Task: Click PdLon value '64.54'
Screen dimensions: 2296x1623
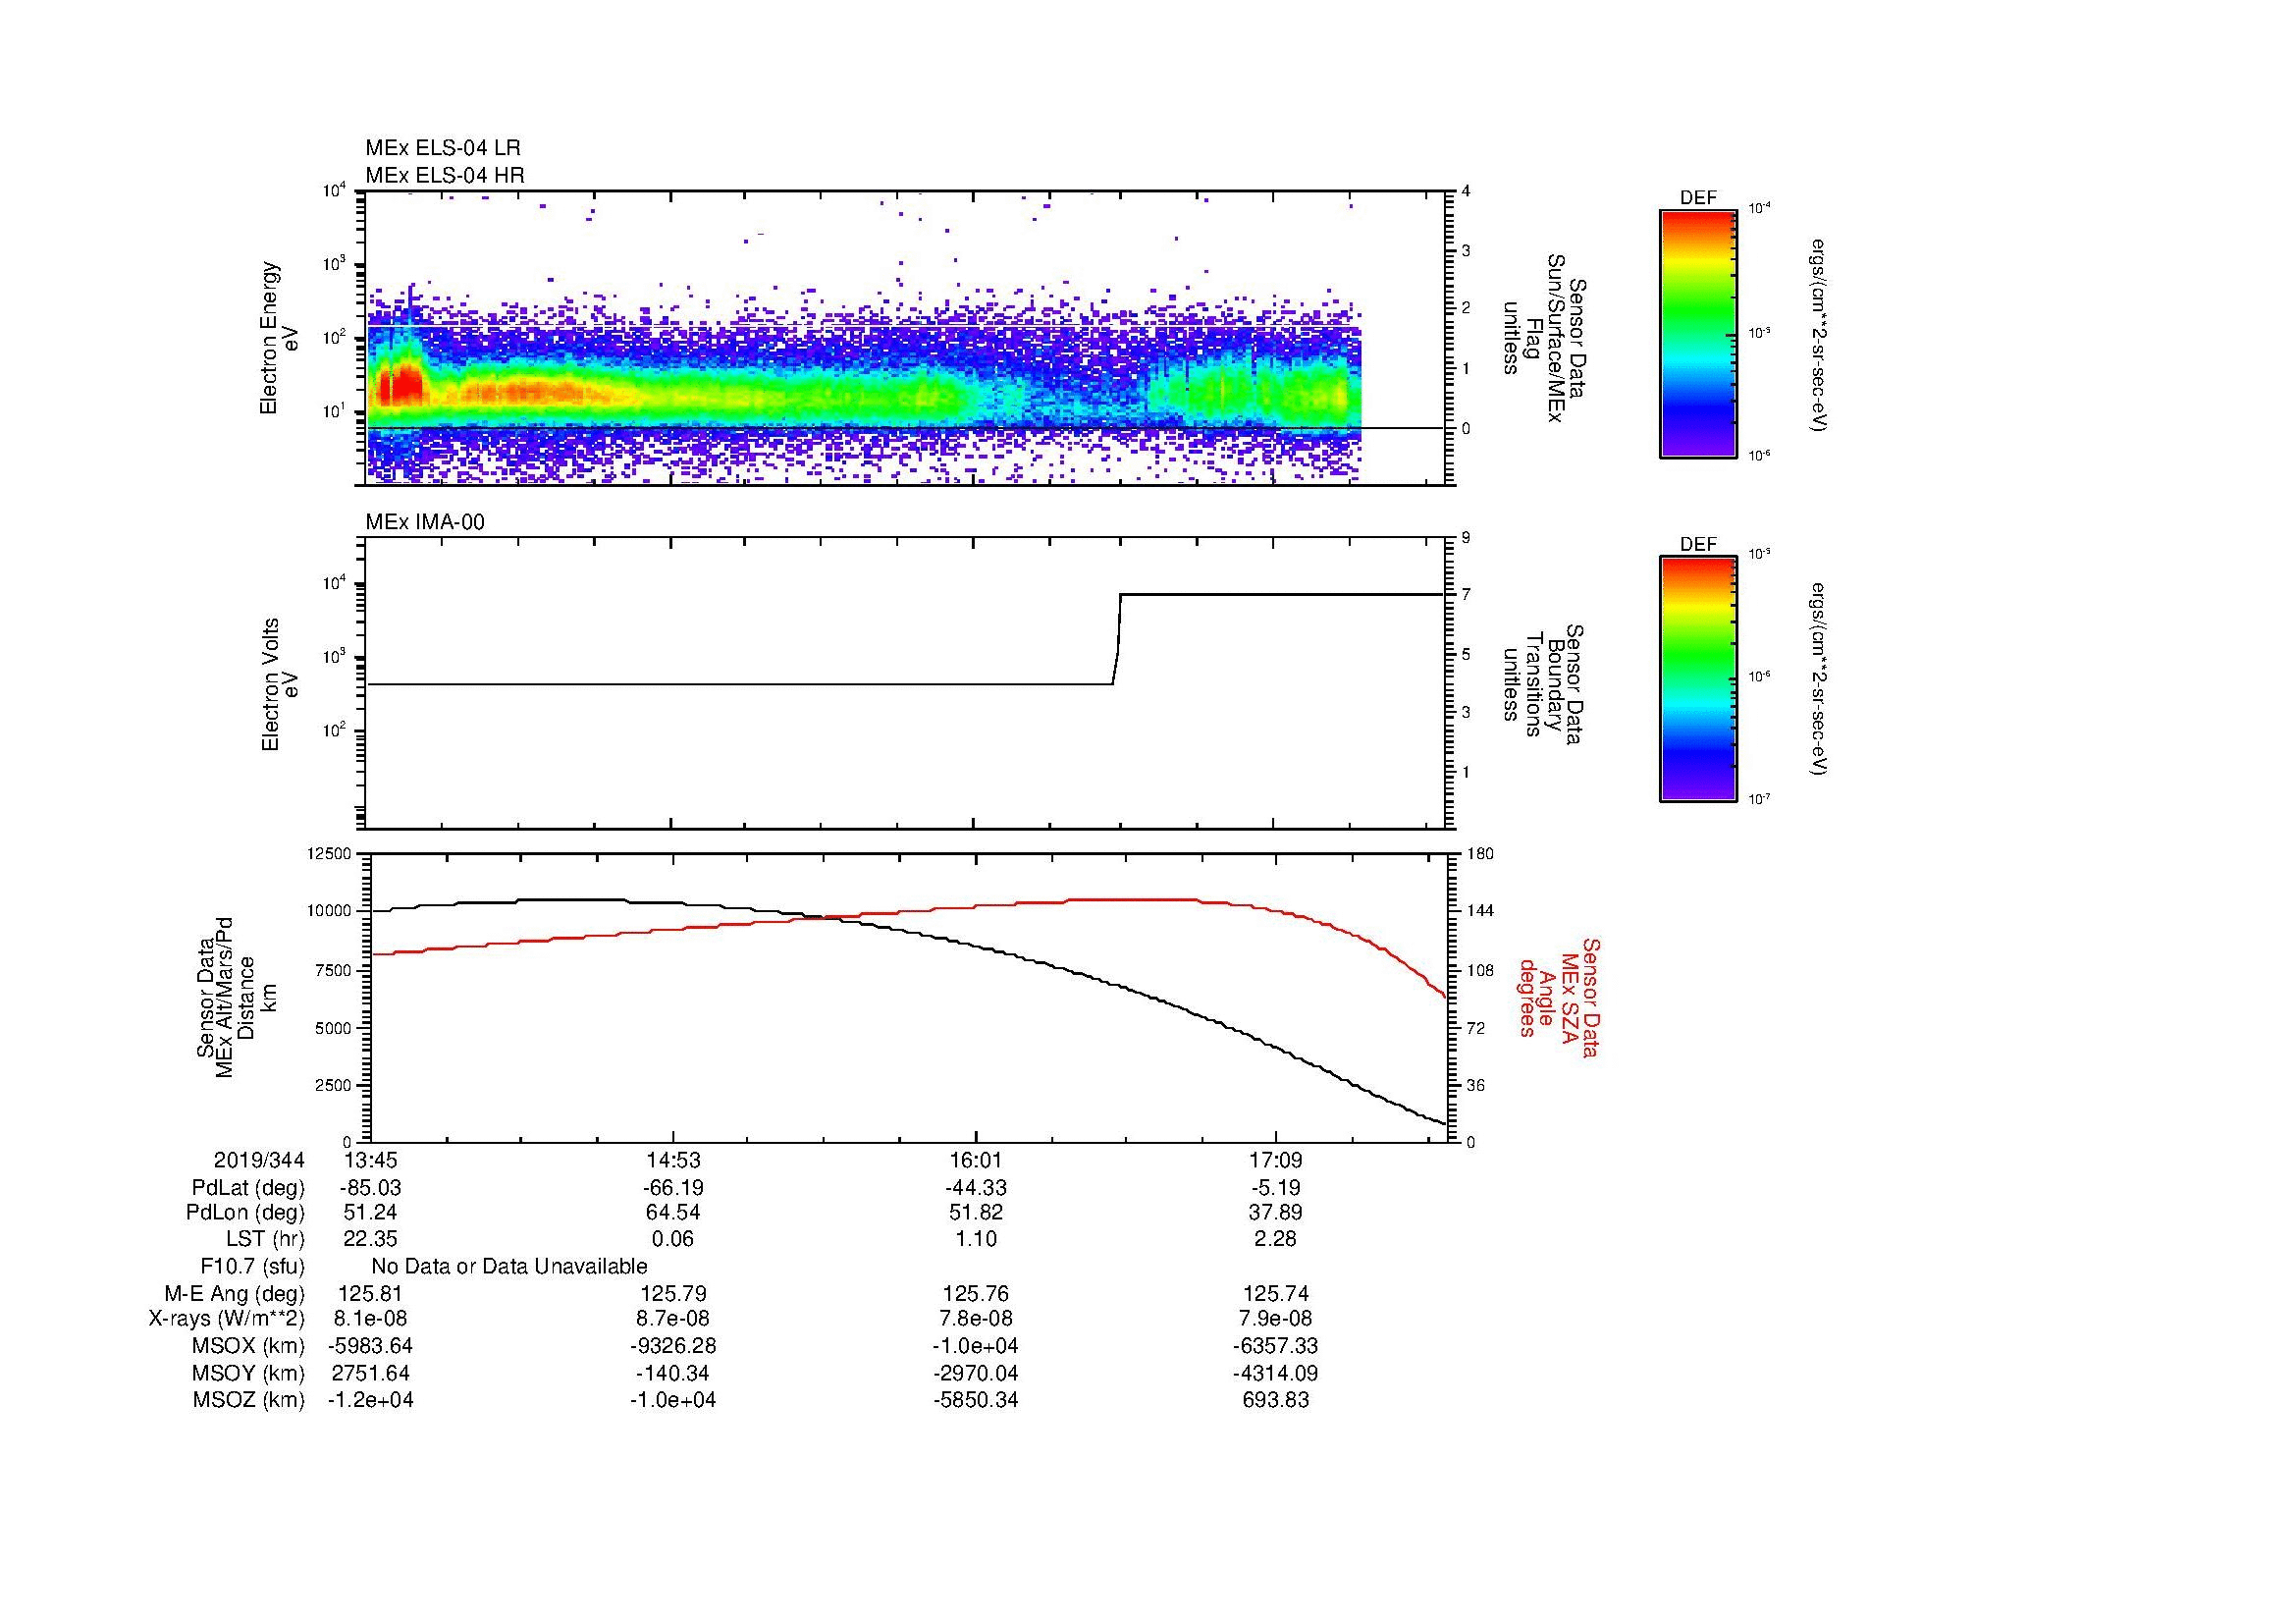Action: tap(673, 1213)
